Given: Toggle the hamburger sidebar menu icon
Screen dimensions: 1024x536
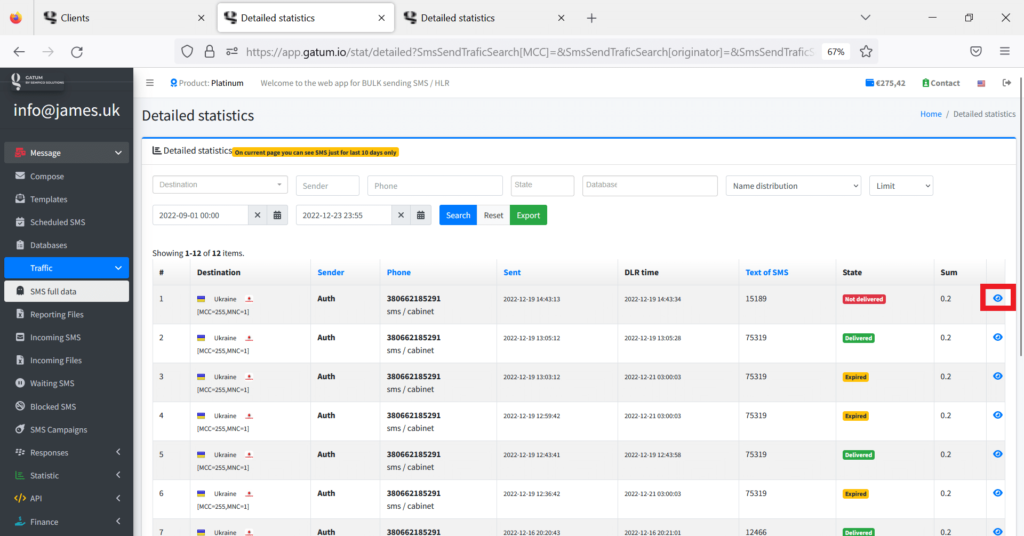Looking at the screenshot, I should (x=150, y=83).
